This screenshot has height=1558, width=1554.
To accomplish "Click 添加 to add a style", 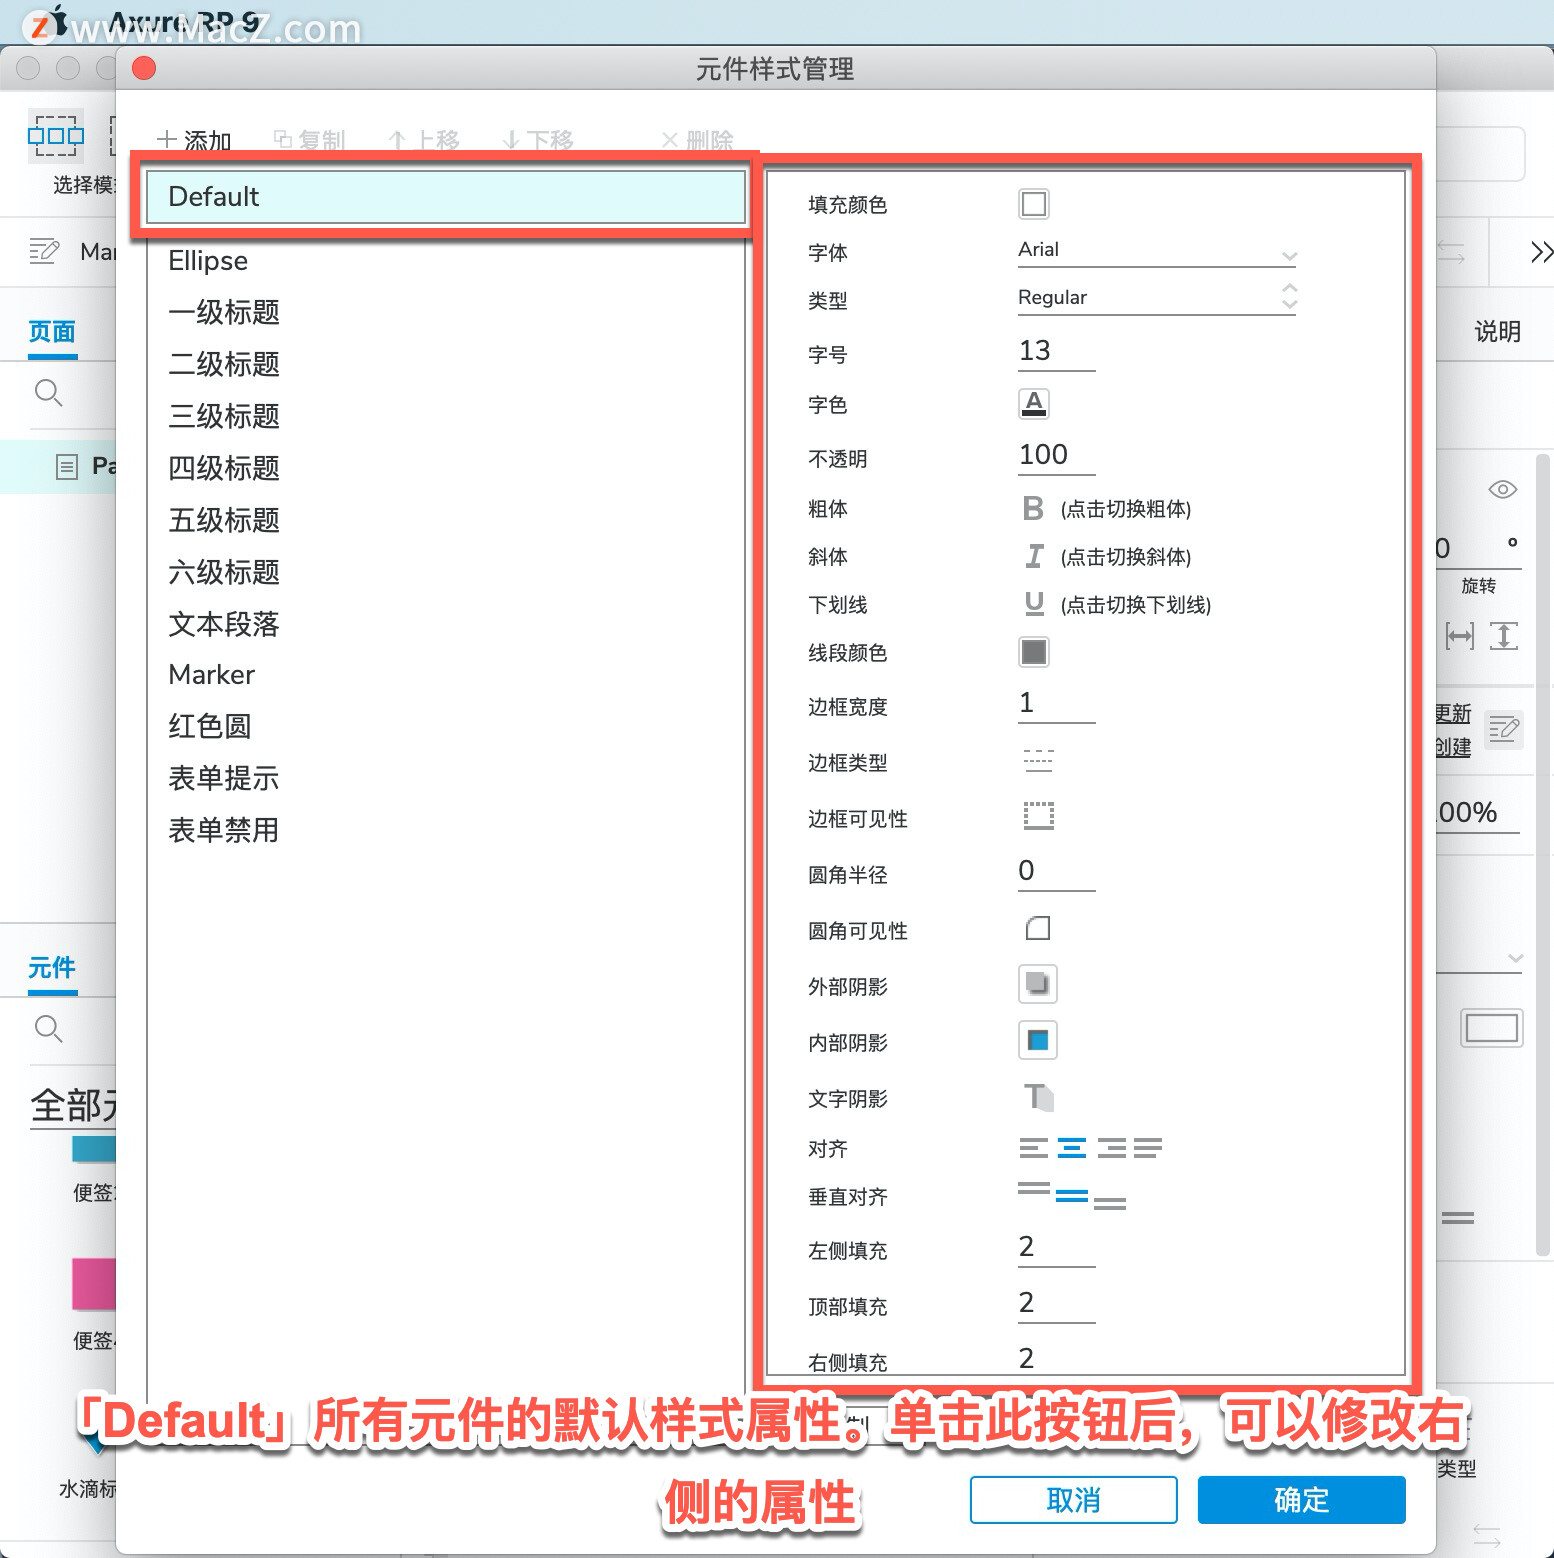I will 194,140.
